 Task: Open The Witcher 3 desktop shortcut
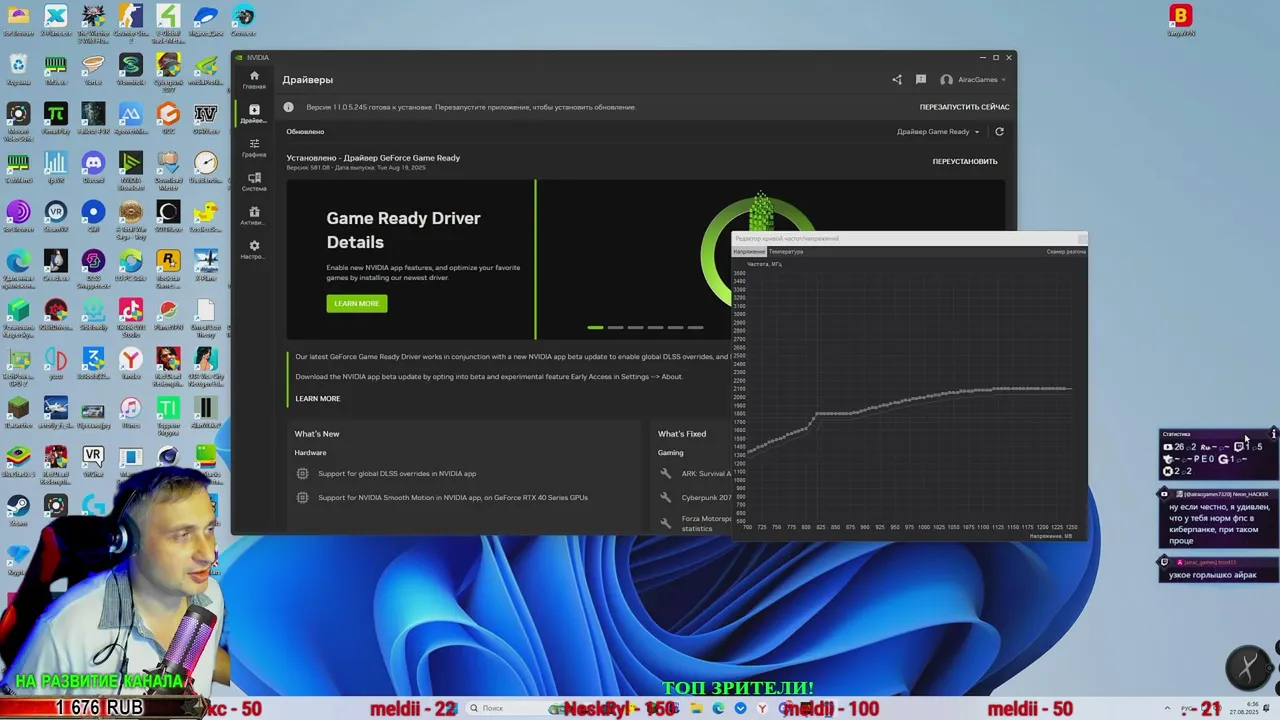pyautogui.click(x=93, y=20)
